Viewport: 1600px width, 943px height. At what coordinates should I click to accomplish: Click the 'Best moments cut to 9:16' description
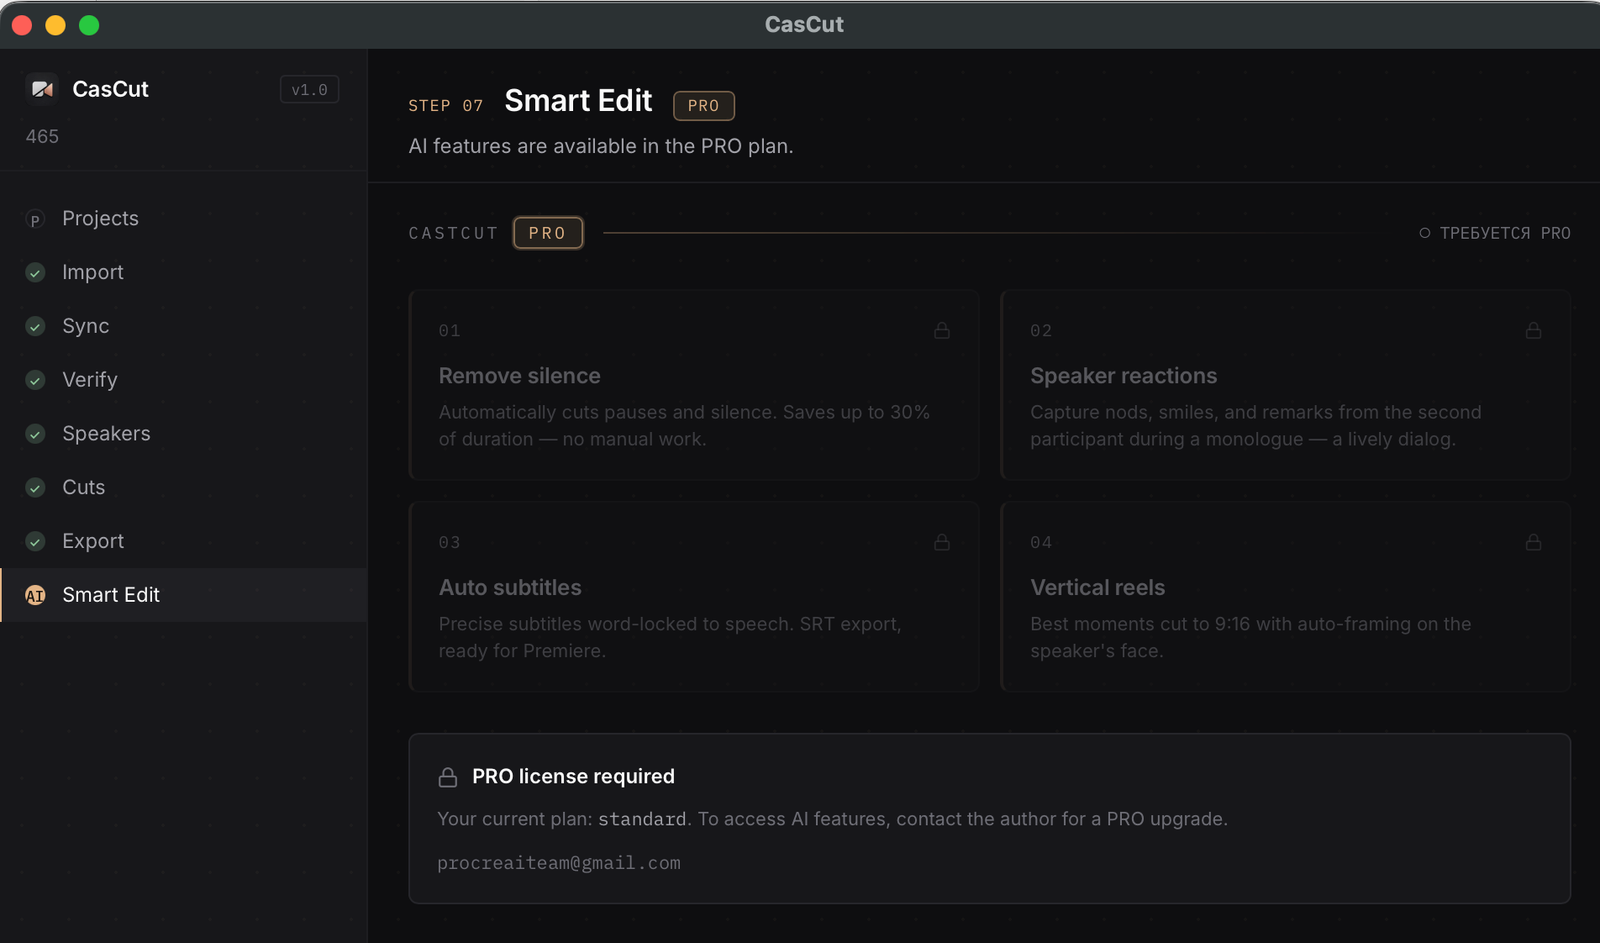[1251, 637]
